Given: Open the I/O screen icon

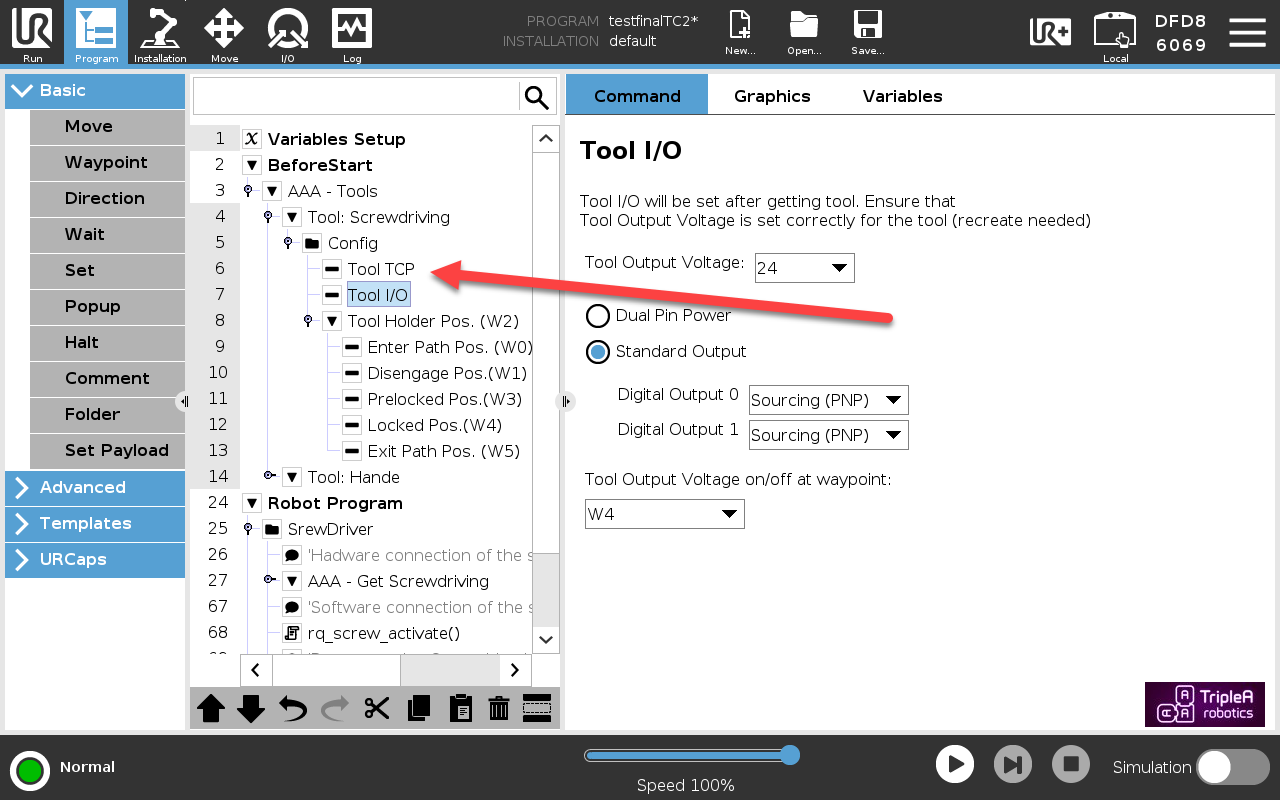Looking at the screenshot, I should pos(287,32).
